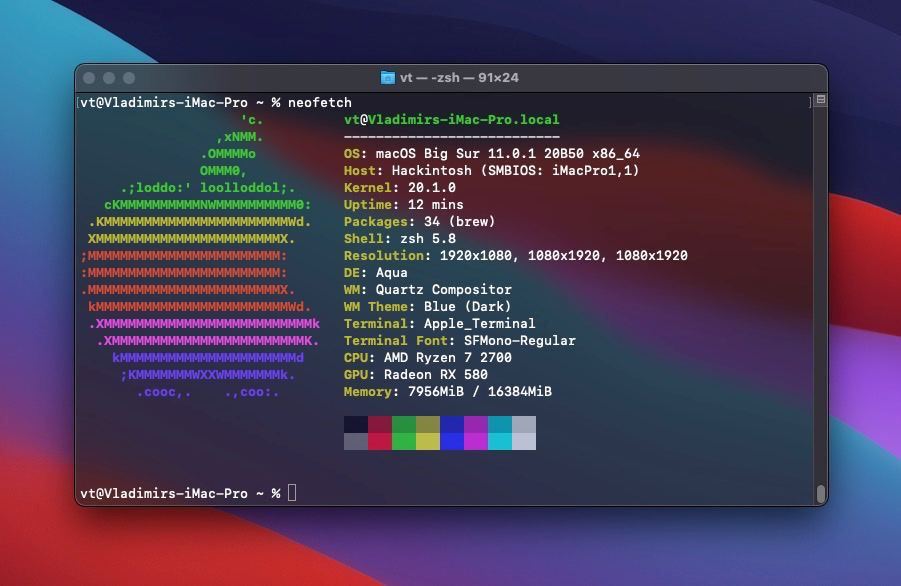Click the dark purple color block
The height and width of the screenshot is (586, 901).
coord(476,425)
